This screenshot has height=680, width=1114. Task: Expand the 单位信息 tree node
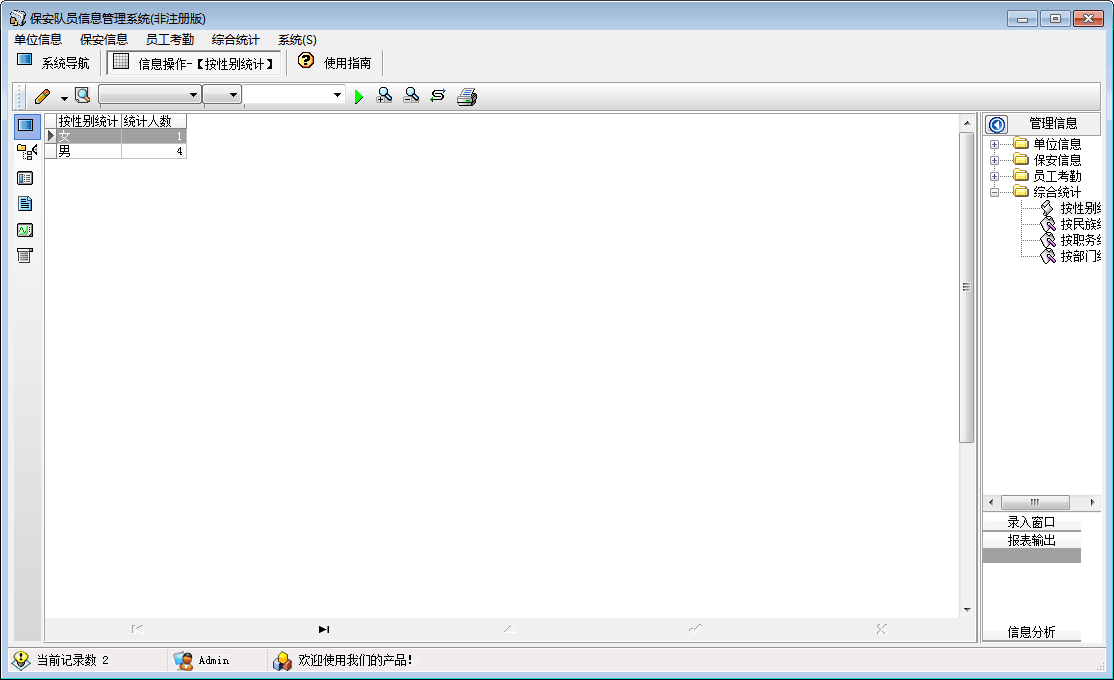point(995,144)
